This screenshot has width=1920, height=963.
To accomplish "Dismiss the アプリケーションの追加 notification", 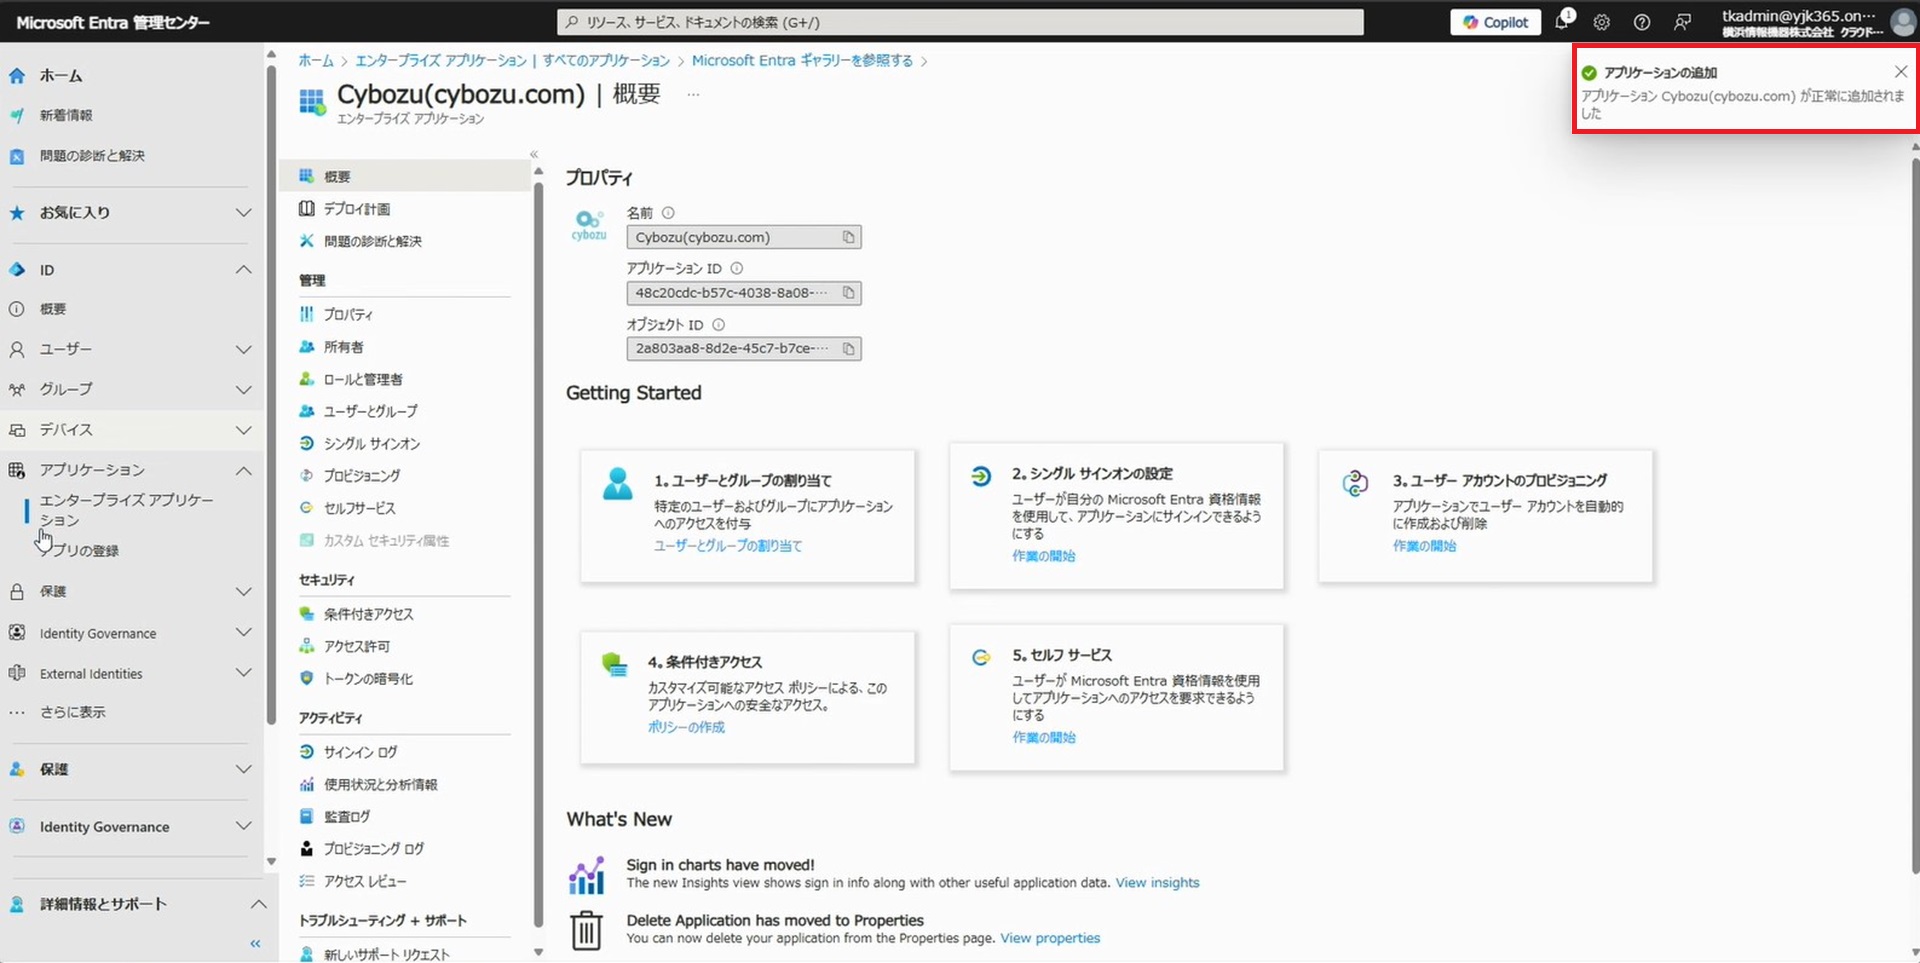I will point(1900,72).
